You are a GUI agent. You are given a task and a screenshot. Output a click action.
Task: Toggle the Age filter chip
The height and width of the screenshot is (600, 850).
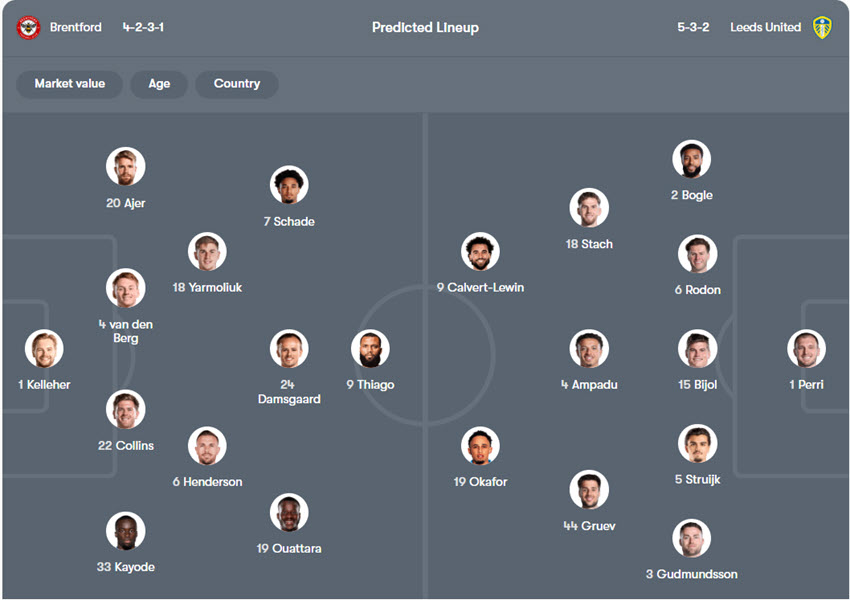click(159, 84)
